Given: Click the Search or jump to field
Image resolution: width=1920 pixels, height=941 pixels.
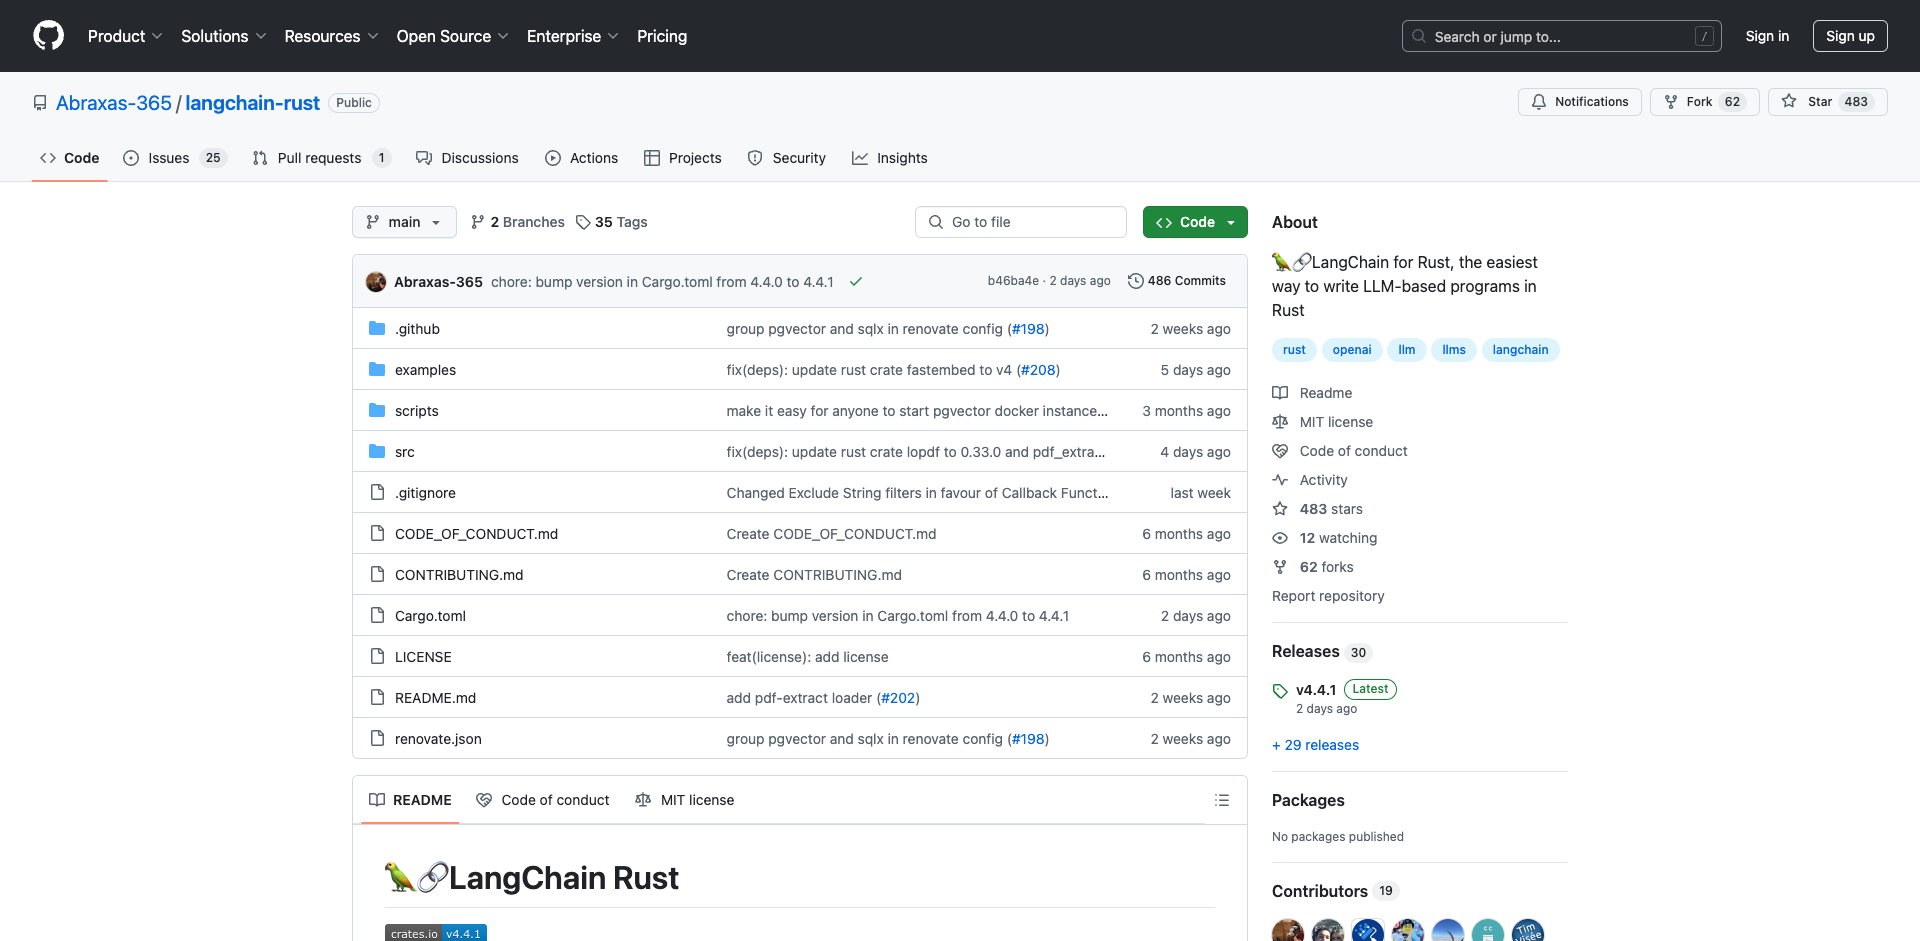Looking at the screenshot, I should tap(1562, 36).
